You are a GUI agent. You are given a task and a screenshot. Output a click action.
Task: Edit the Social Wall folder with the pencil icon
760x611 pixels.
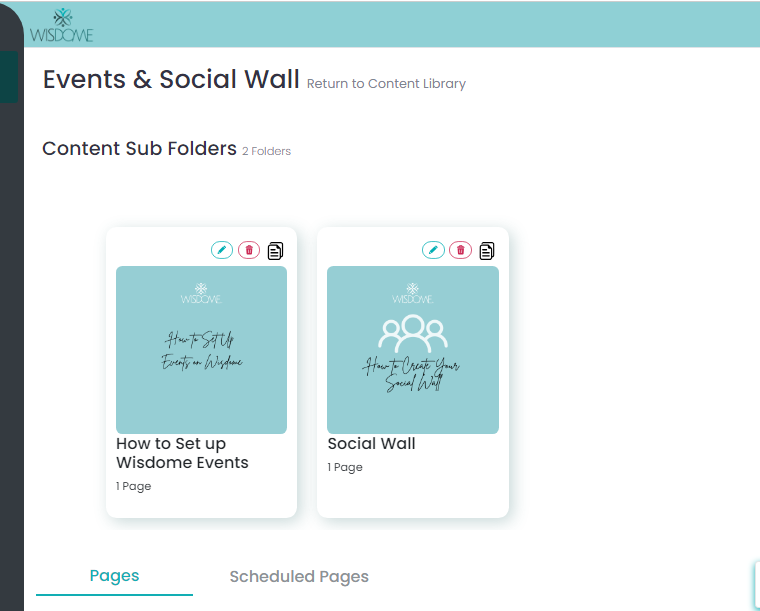click(433, 250)
